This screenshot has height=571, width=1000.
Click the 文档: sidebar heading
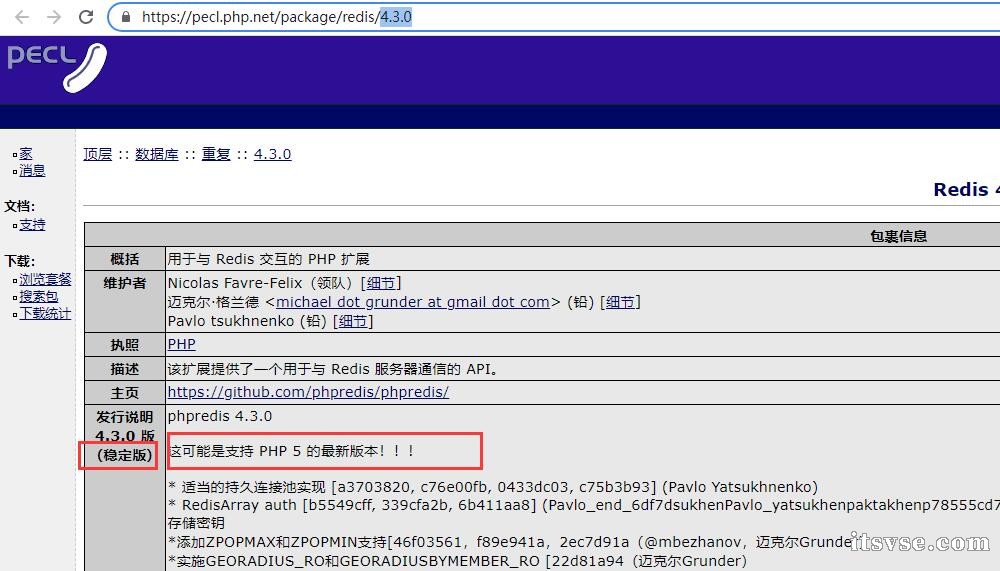[20, 206]
